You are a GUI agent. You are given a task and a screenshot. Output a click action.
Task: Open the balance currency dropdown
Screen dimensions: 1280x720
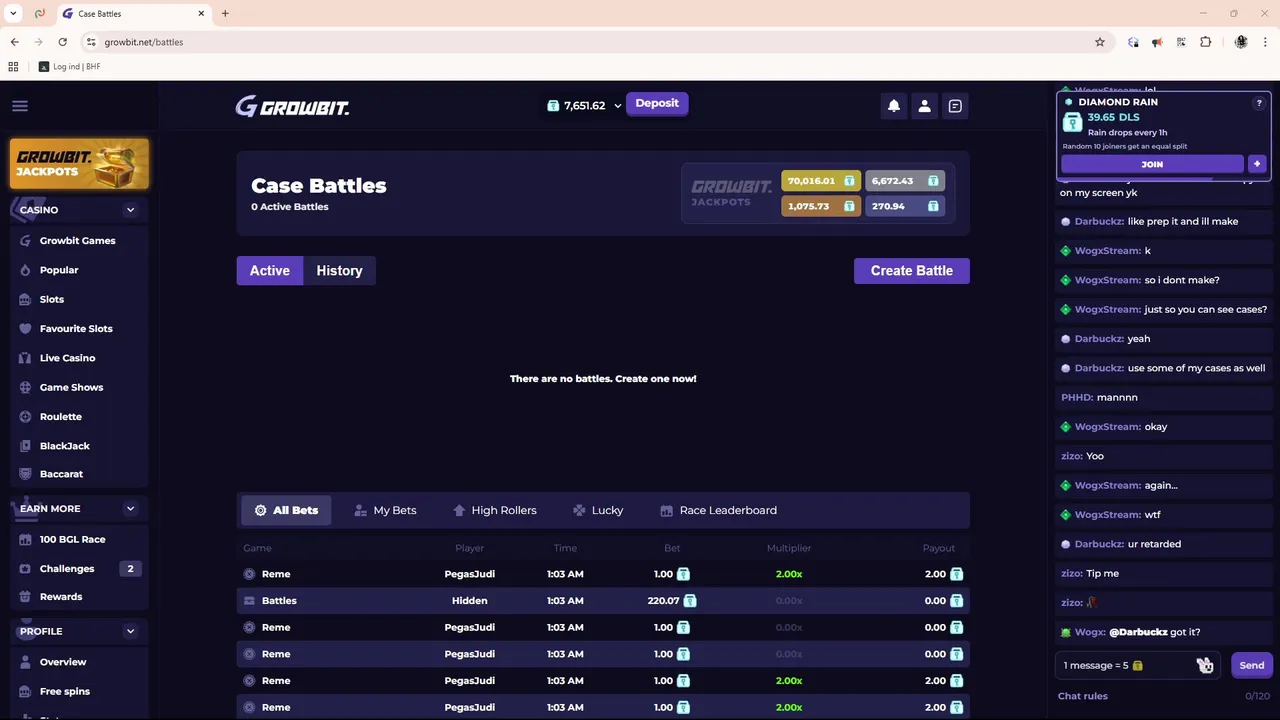(x=617, y=106)
